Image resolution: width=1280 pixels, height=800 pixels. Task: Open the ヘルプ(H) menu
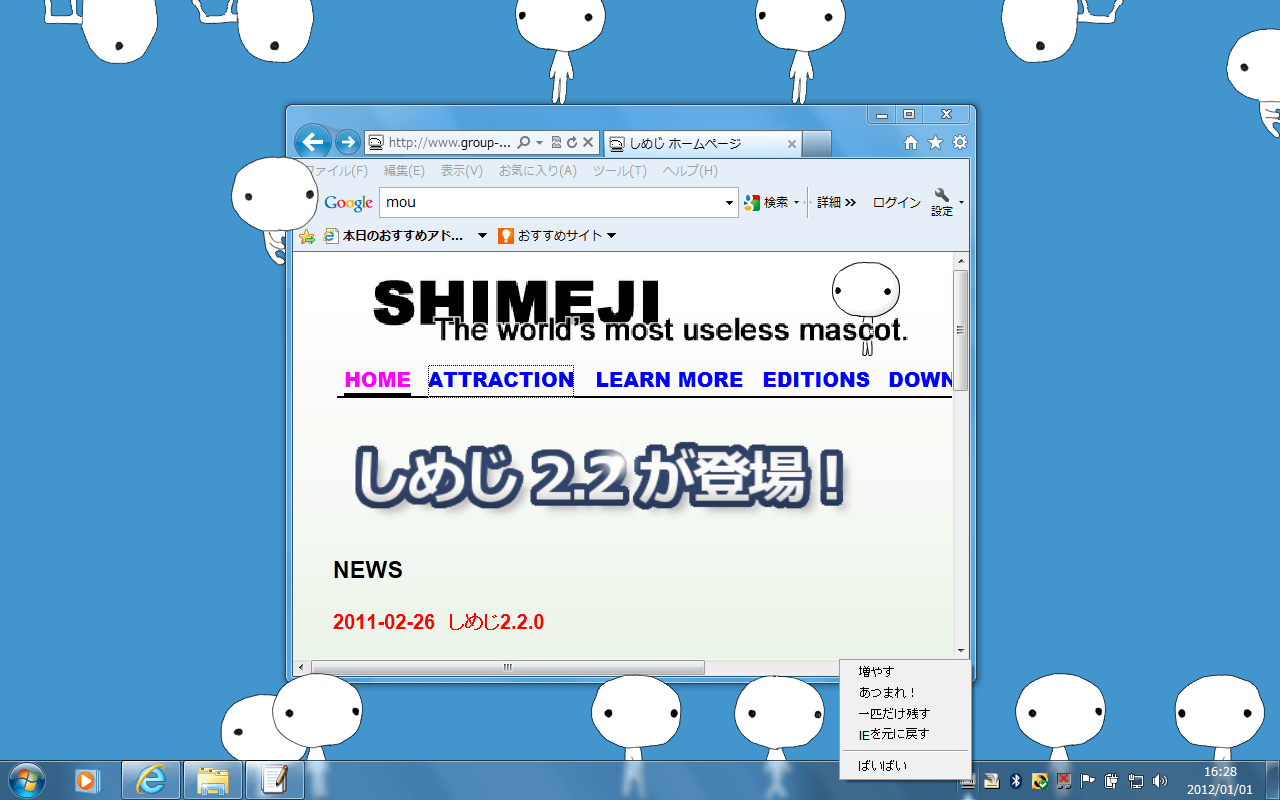tap(690, 171)
